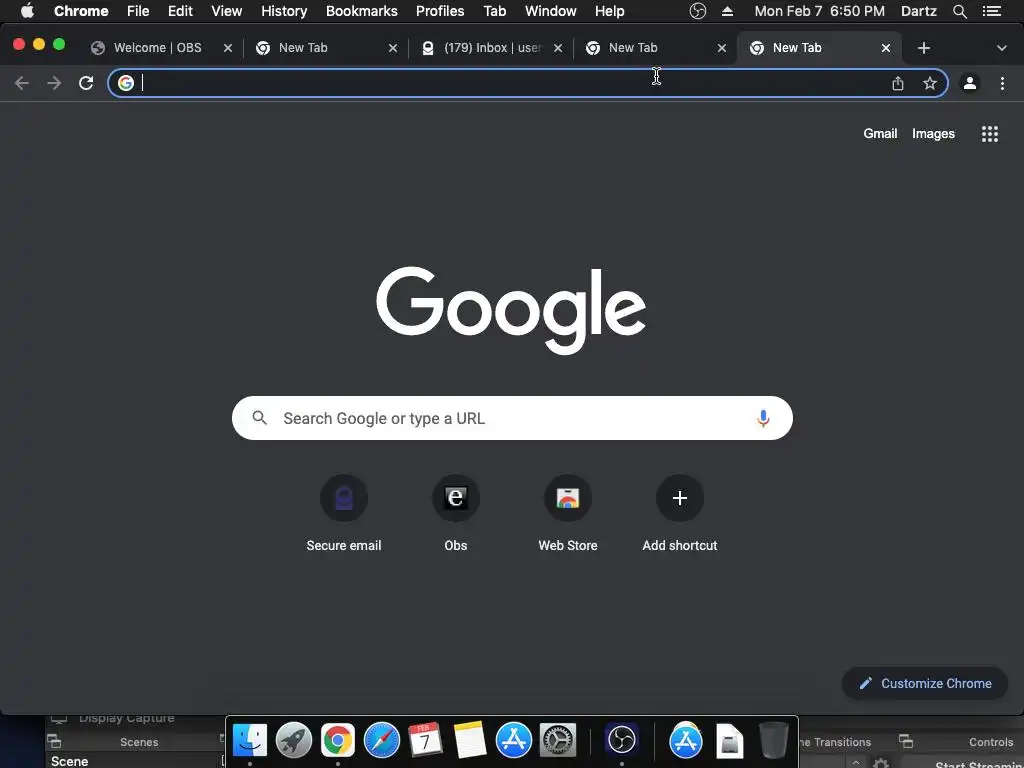
Task: Click the OBS status icon in menu bar
Action: [x=698, y=11]
